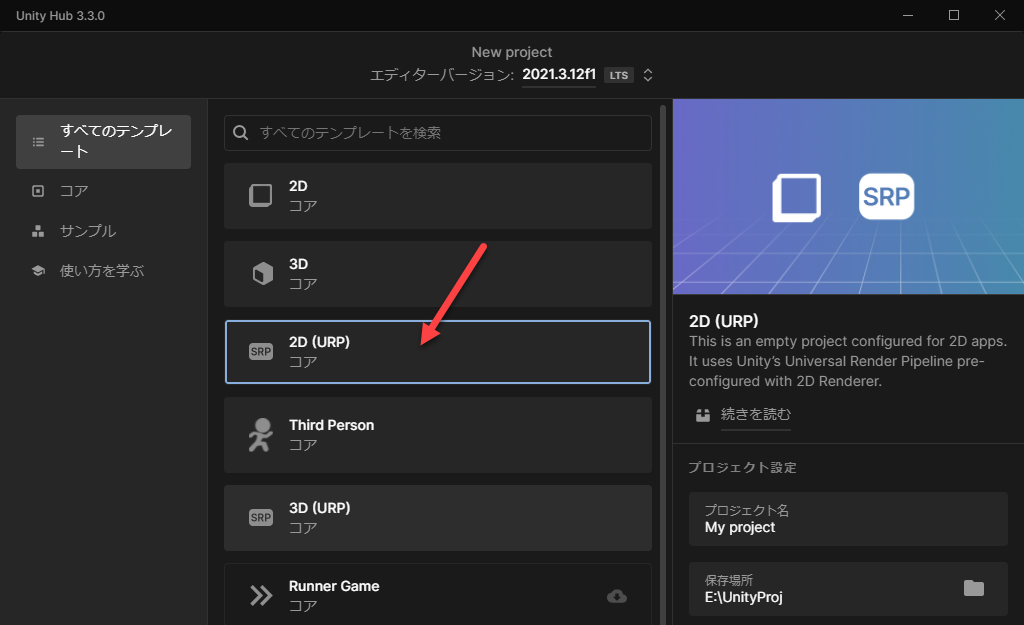This screenshot has width=1024, height=625.
Task: Click the list icon beside すべてのテンプレート
Action: [x=39, y=142]
